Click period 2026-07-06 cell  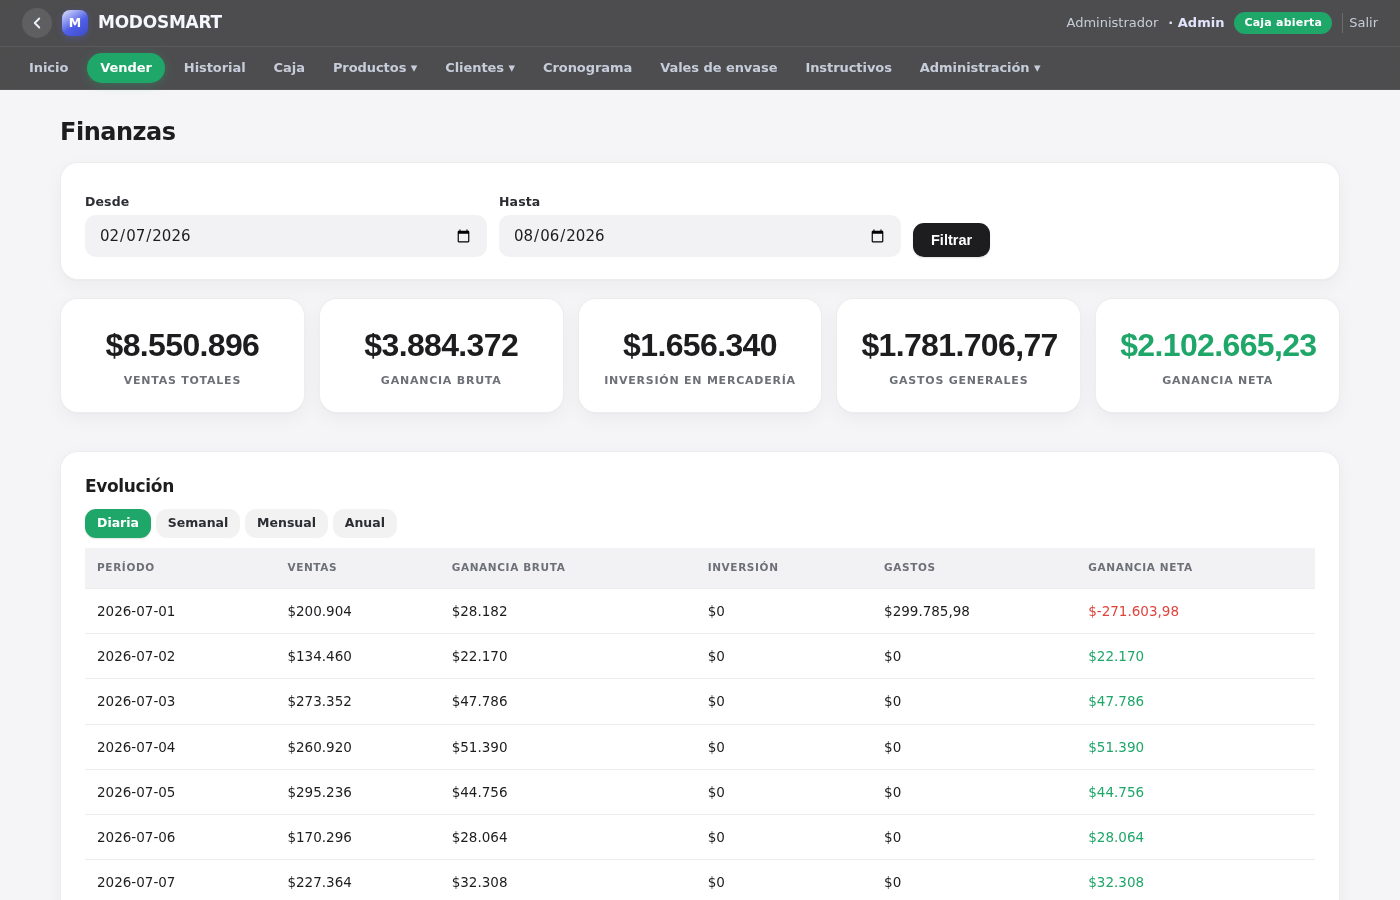pyautogui.click(x=136, y=837)
